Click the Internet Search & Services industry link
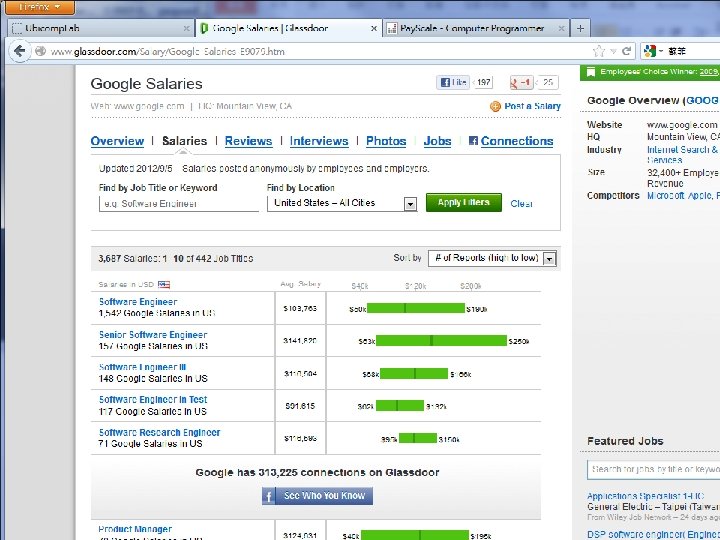 click(682, 155)
